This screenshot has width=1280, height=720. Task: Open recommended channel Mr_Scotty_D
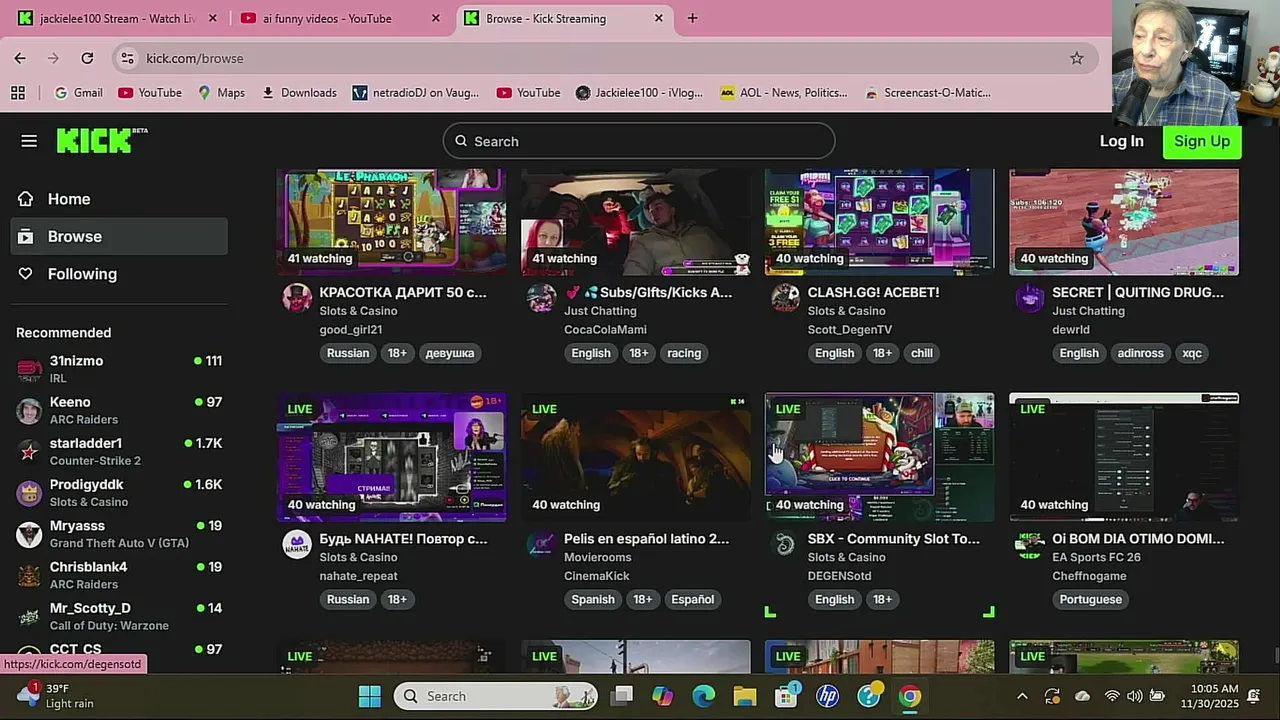coord(120,616)
